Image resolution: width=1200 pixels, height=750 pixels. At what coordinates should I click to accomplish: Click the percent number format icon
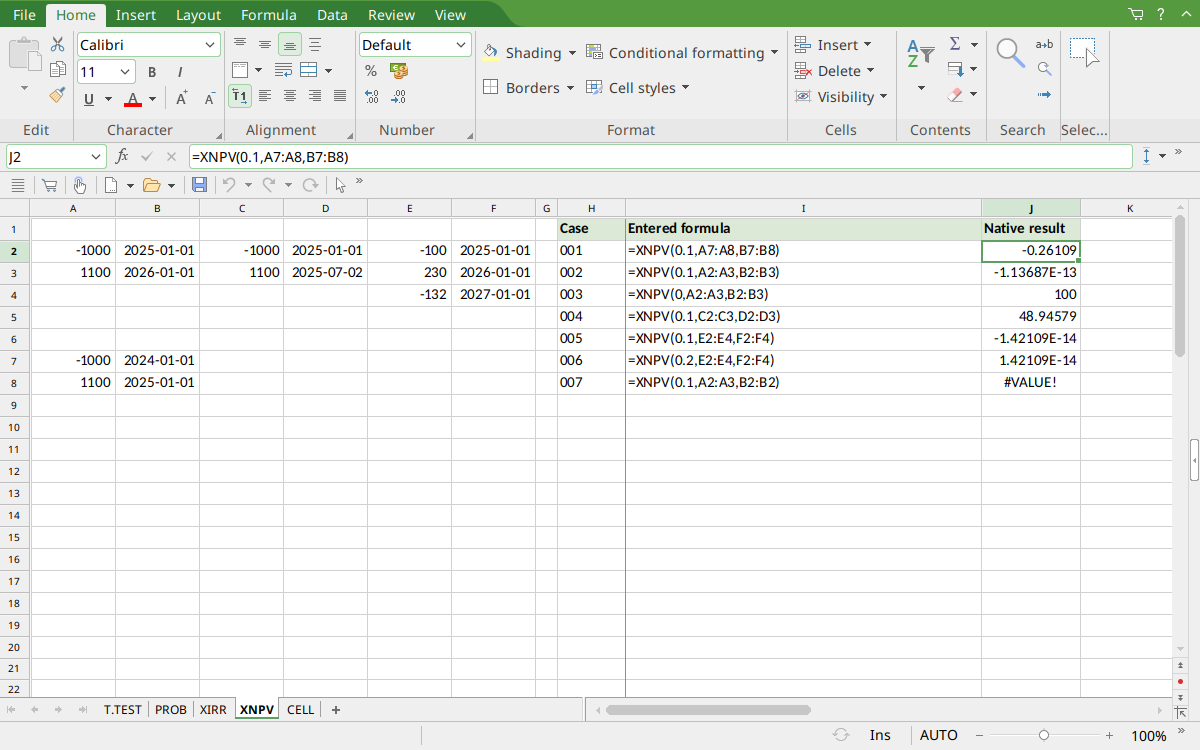(371, 71)
